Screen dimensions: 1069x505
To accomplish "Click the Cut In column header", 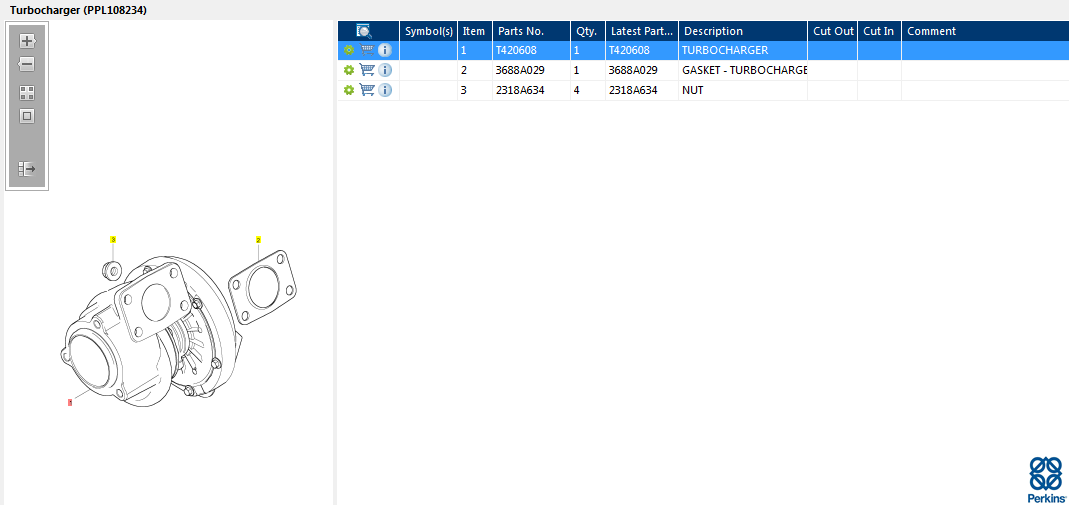I will coord(879,31).
